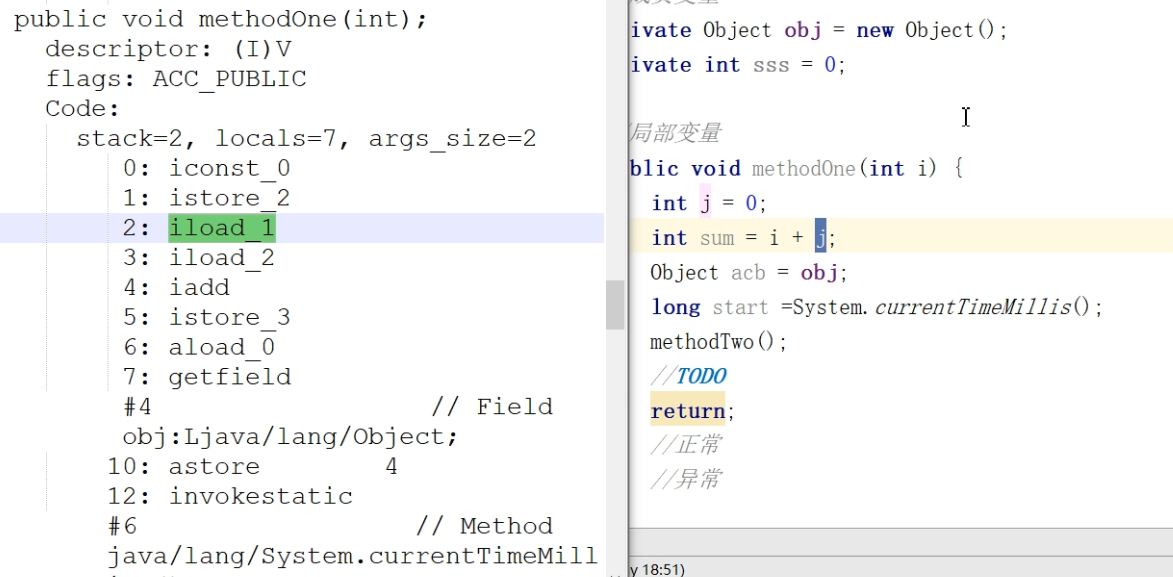Click the iload_2 bytecode instruction
Viewport: 1173px width, 577px height.
click(x=221, y=258)
